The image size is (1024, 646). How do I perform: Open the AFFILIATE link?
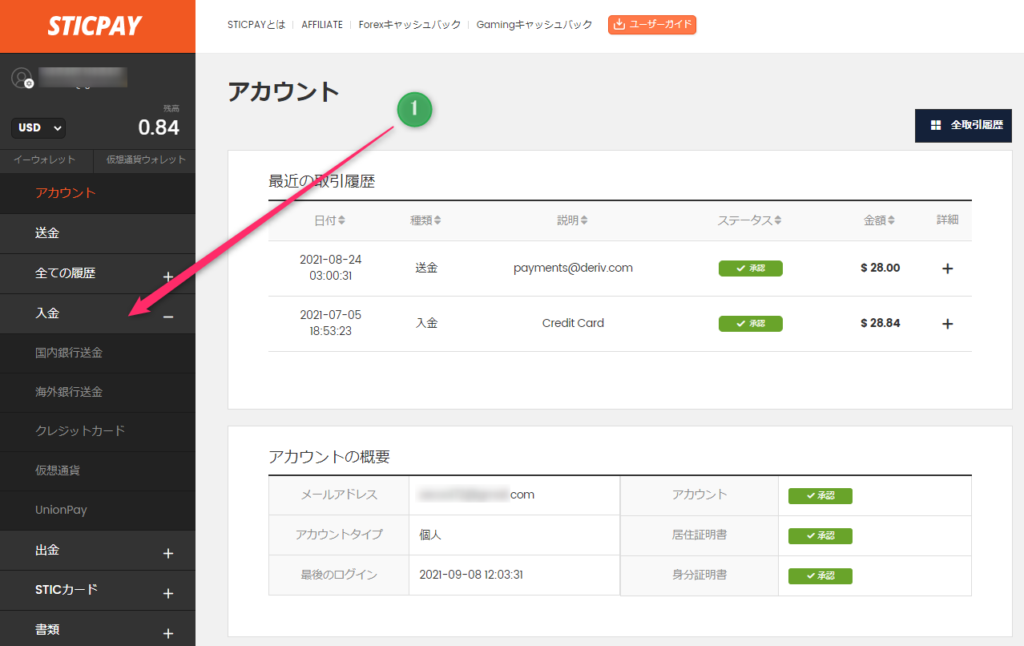pos(322,24)
